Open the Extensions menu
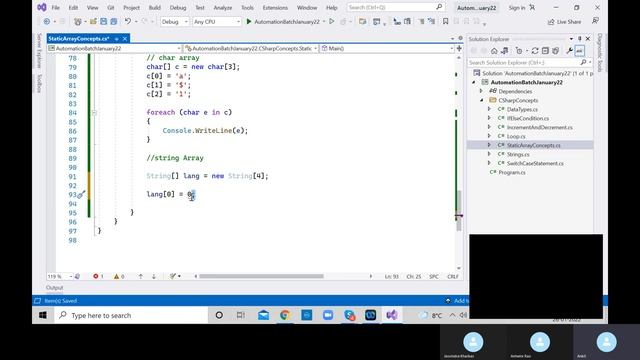 pyautogui.click(x=275, y=8)
